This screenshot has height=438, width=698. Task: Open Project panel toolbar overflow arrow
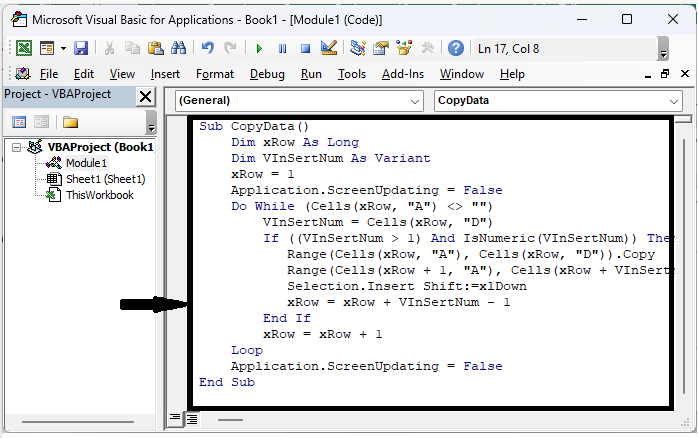click(x=151, y=122)
